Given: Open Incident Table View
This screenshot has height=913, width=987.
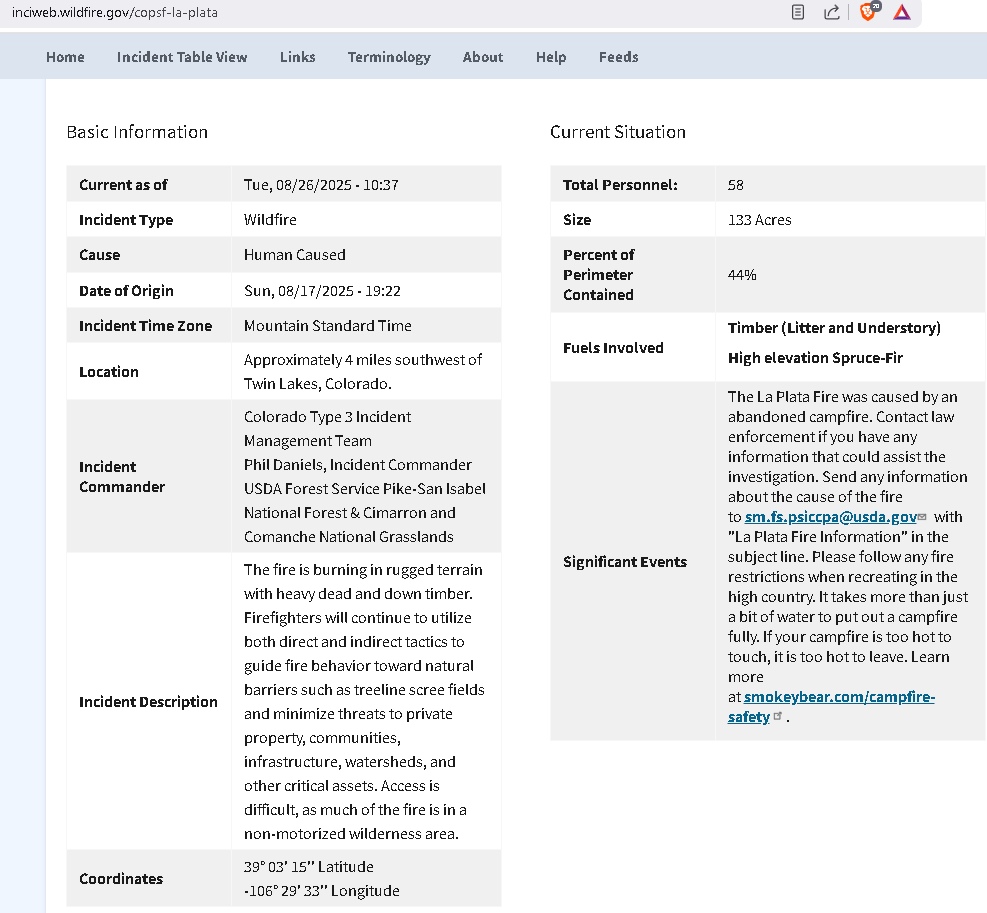Looking at the screenshot, I should (x=182, y=57).
